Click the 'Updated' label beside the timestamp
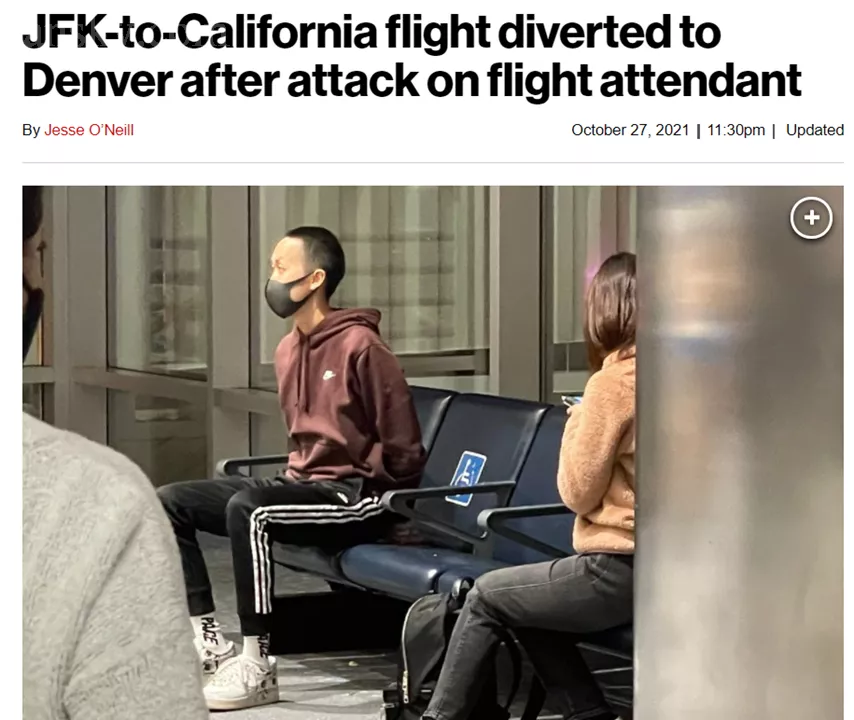Image resolution: width=854 pixels, height=720 pixels. [815, 130]
